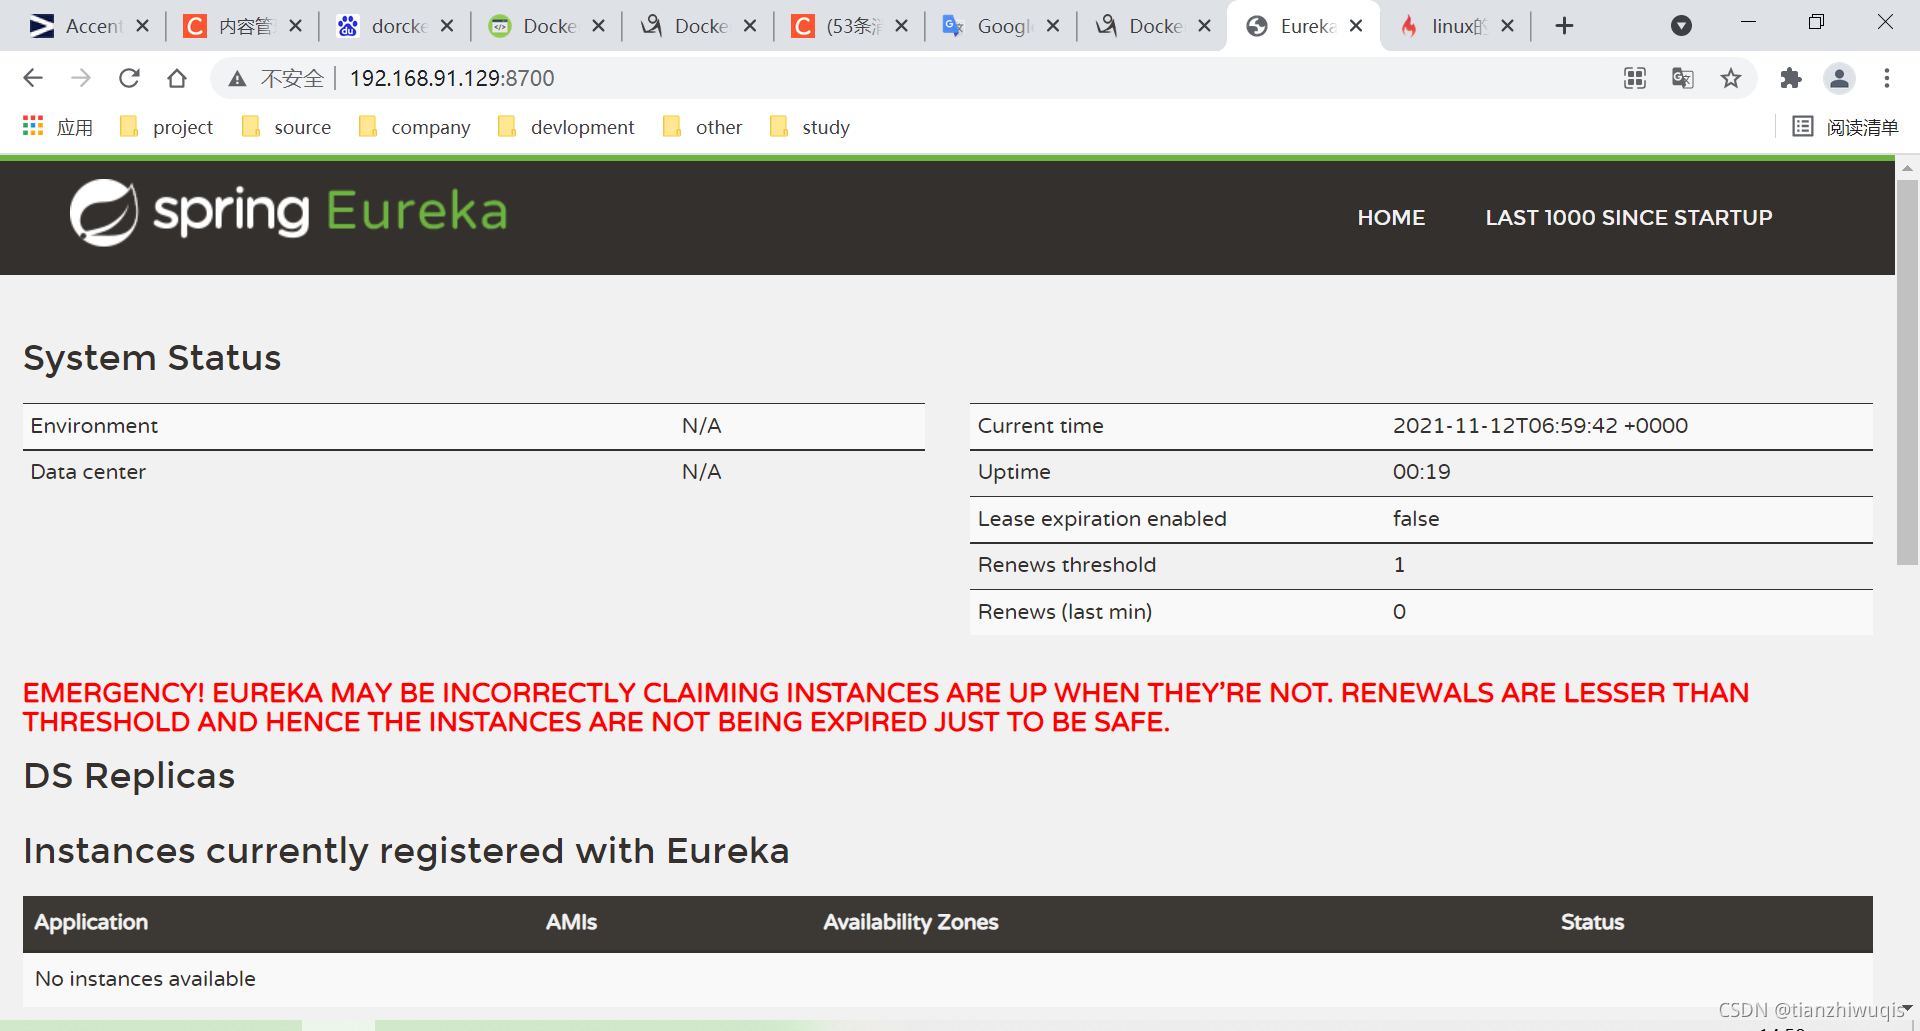Switch to the Google Translate tab
Screen dimensions: 1920x1031
tap(987, 26)
